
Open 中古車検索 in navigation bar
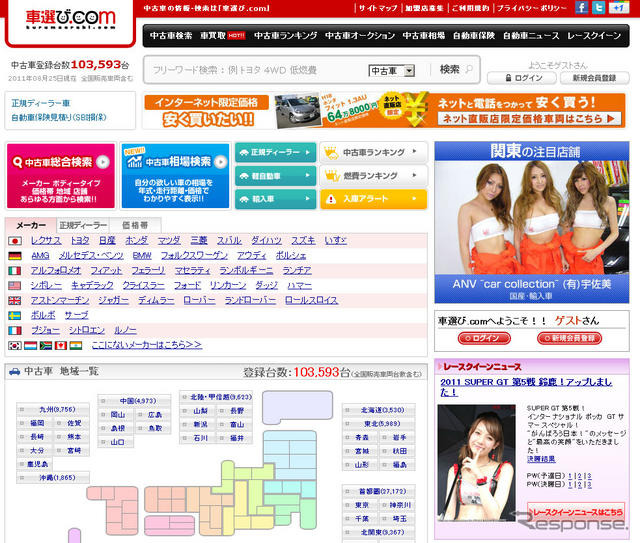tap(171, 36)
